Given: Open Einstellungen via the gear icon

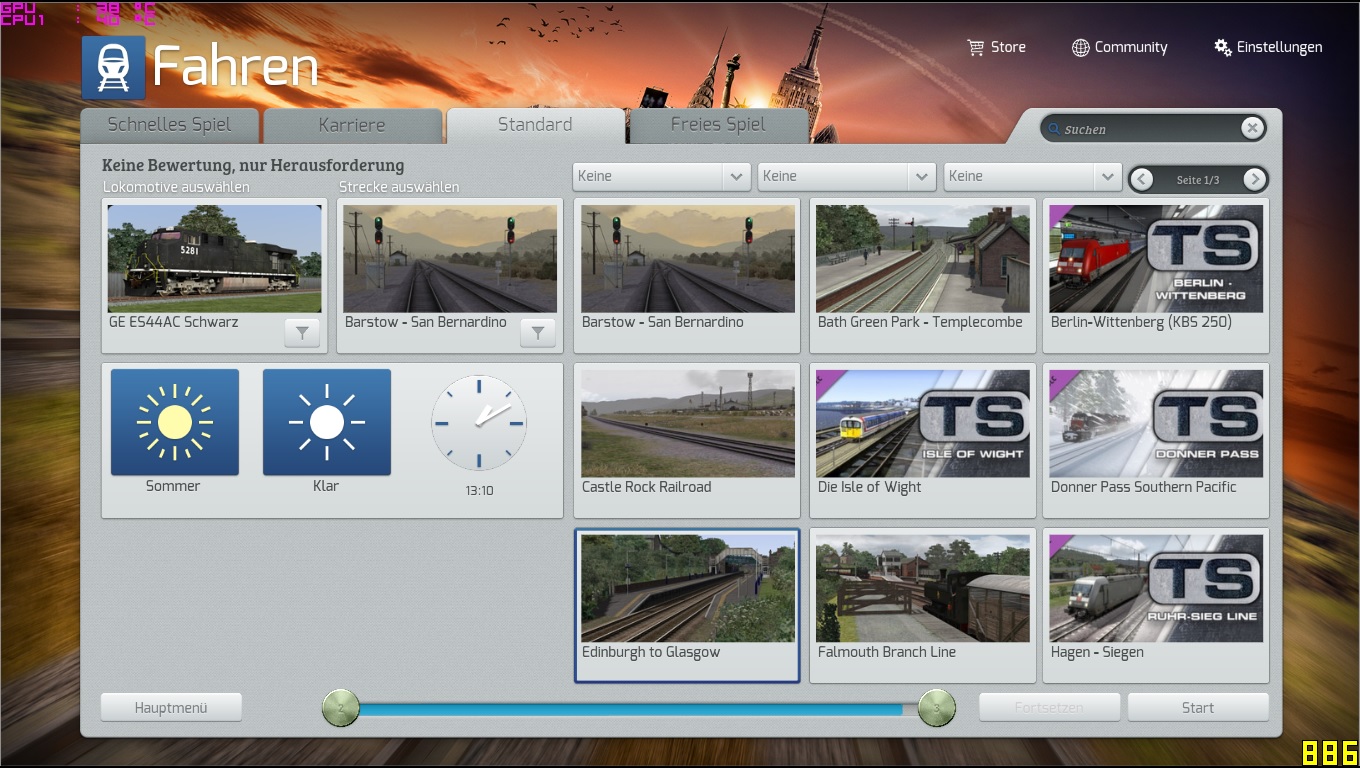Looking at the screenshot, I should click(1222, 47).
